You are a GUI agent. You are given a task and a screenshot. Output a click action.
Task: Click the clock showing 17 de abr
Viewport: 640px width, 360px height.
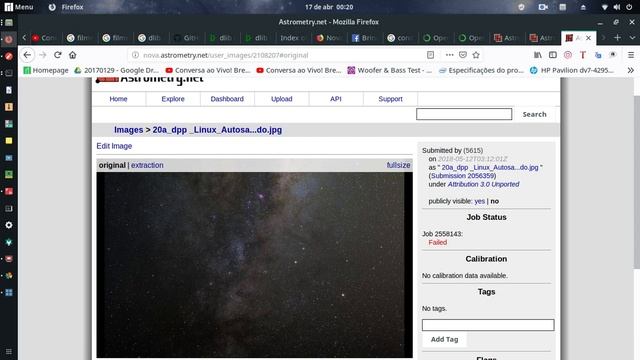coord(329,7)
